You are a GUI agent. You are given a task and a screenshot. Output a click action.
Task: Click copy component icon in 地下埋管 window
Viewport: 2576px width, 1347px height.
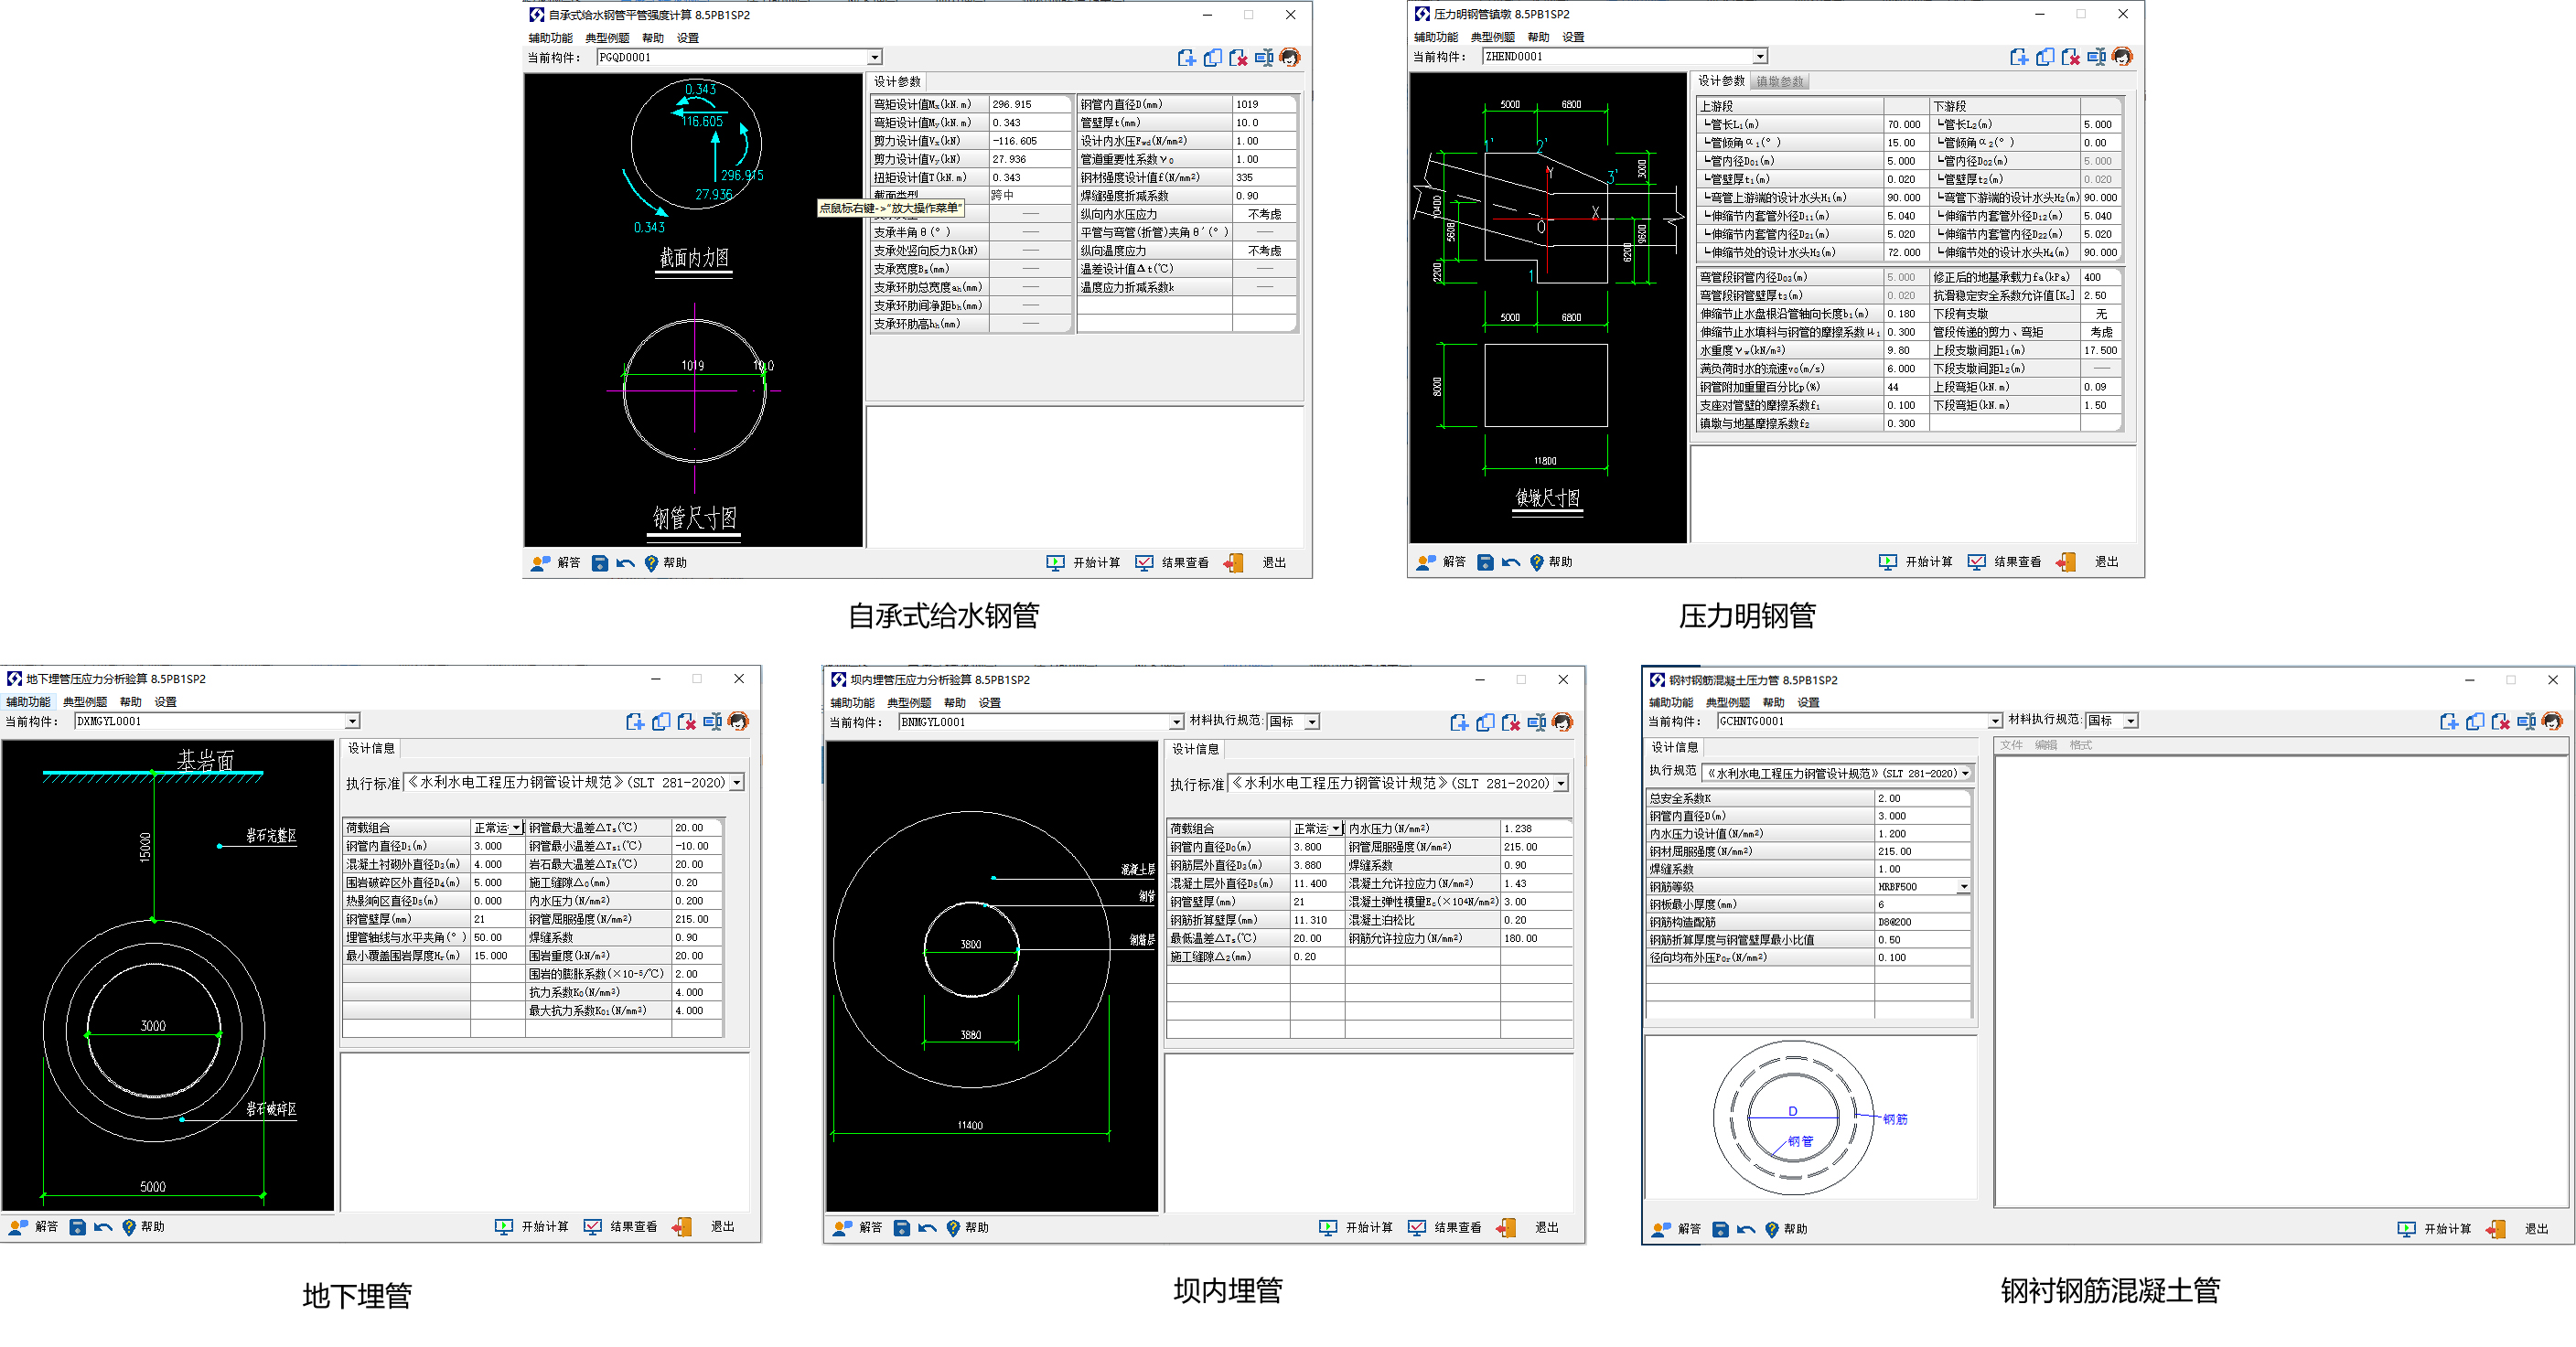(x=661, y=722)
